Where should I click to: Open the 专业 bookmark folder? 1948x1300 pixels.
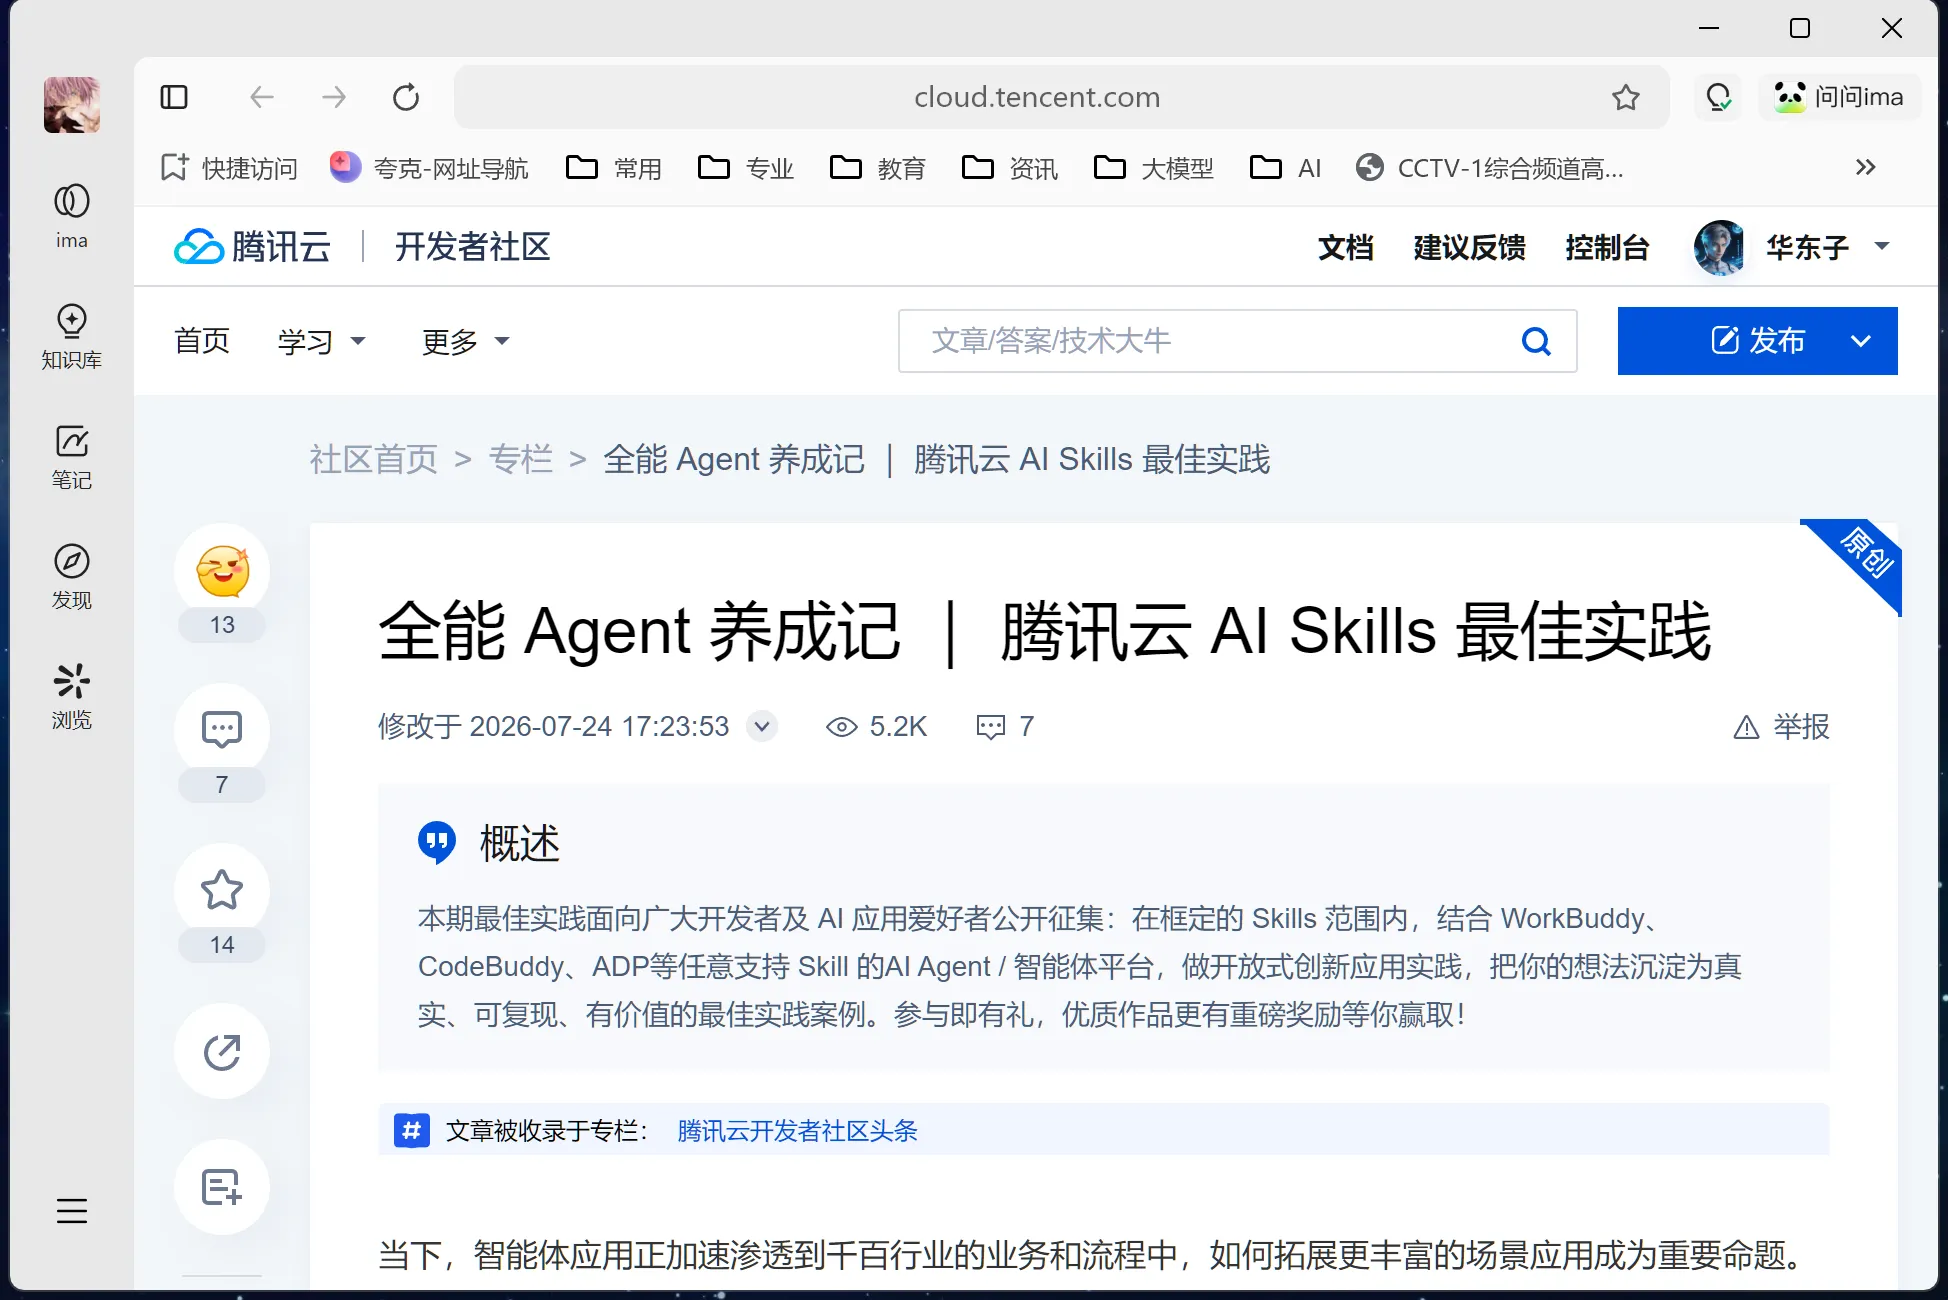point(746,168)
